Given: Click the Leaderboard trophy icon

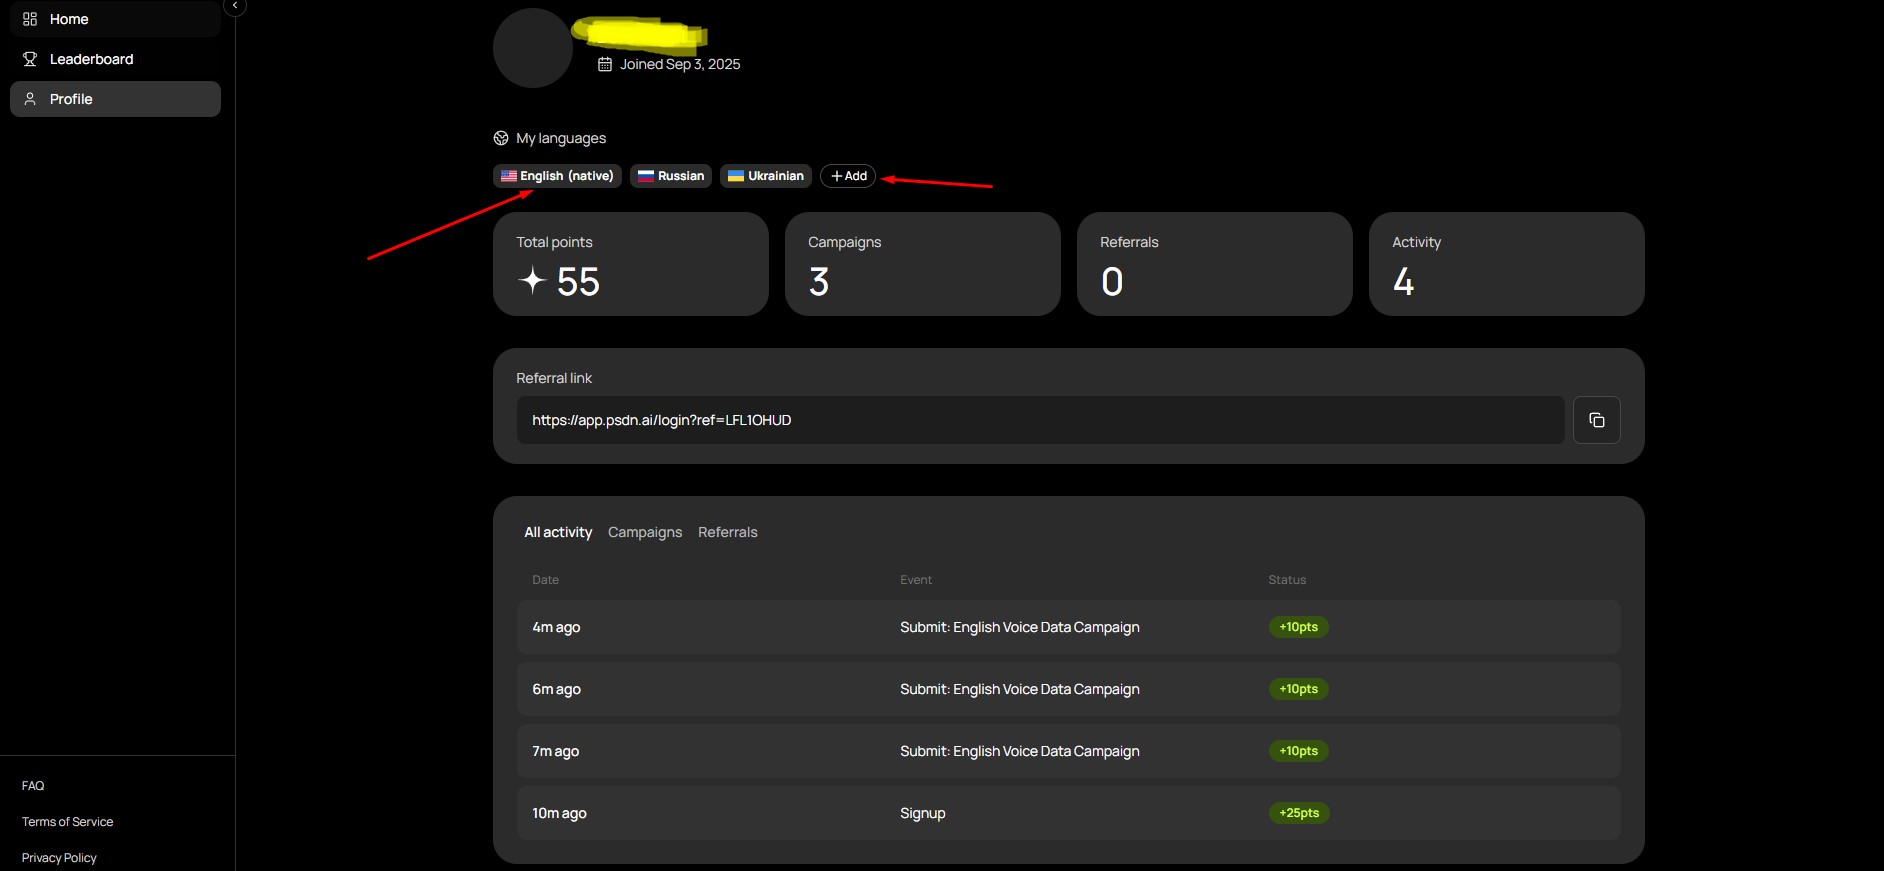Looking at the screenshot, I should pos(30,59).
